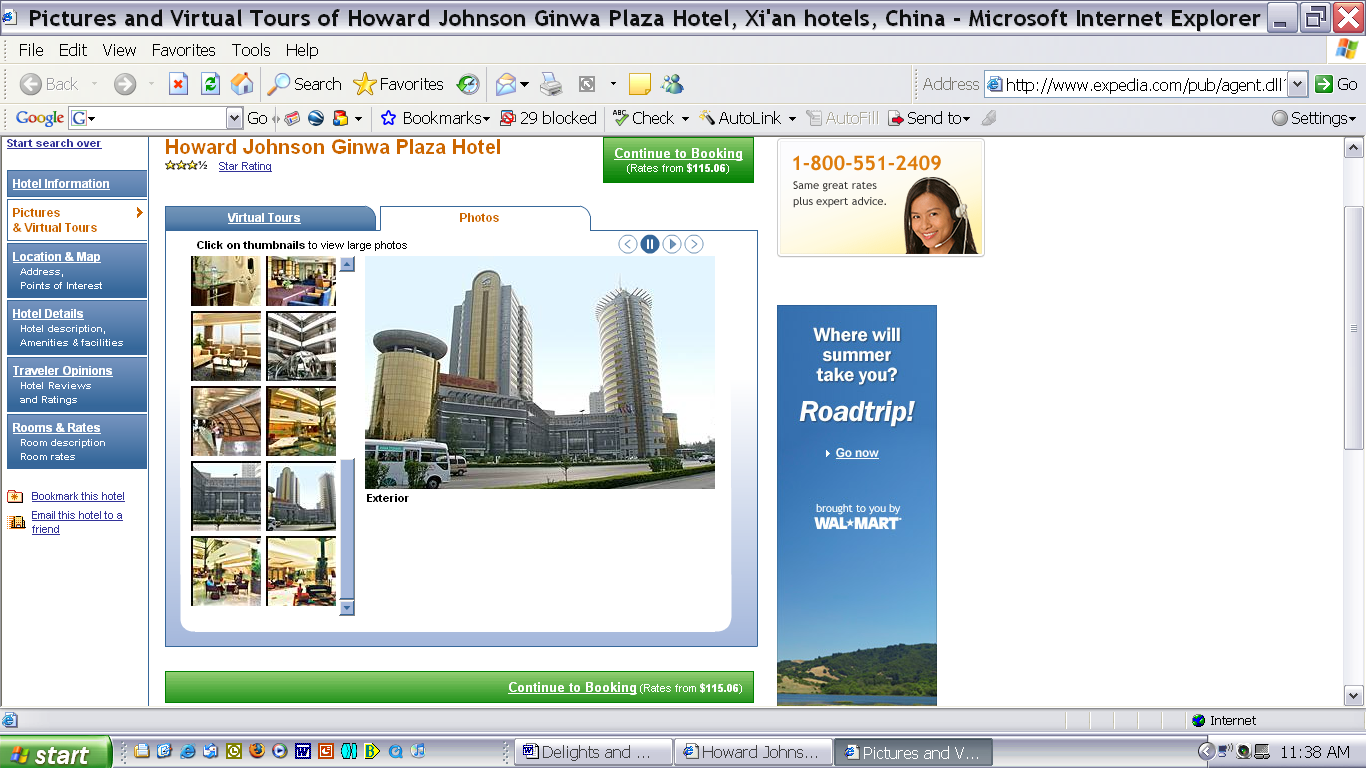This screenshot has height=768, width=1366.
Task: Open the Favorites menu
Action: pos(184,50)
